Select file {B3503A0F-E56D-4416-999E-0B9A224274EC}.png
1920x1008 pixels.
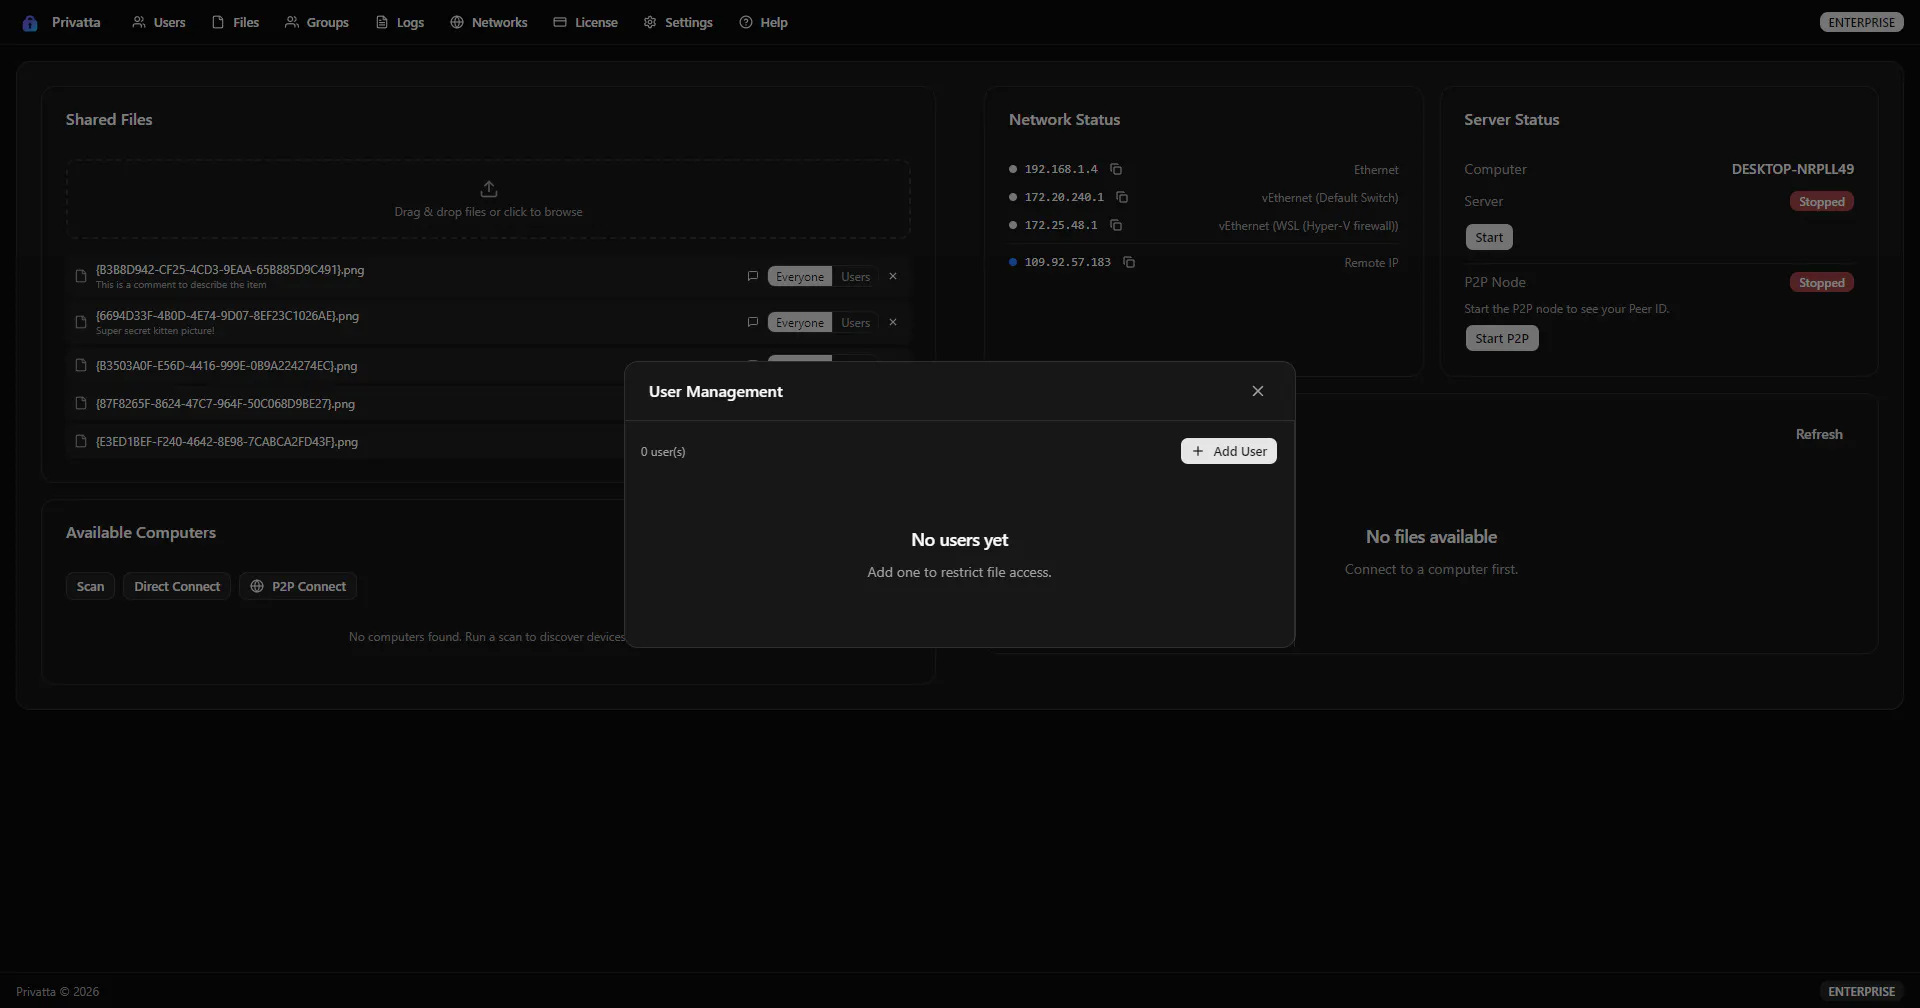click(x=226, y=366)
